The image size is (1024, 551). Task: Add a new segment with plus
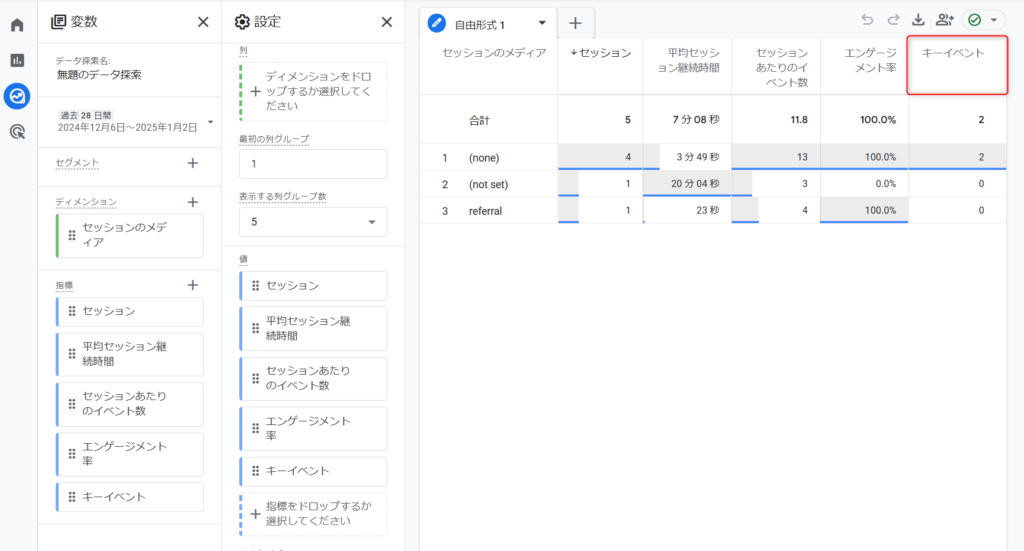pos(193,163)
